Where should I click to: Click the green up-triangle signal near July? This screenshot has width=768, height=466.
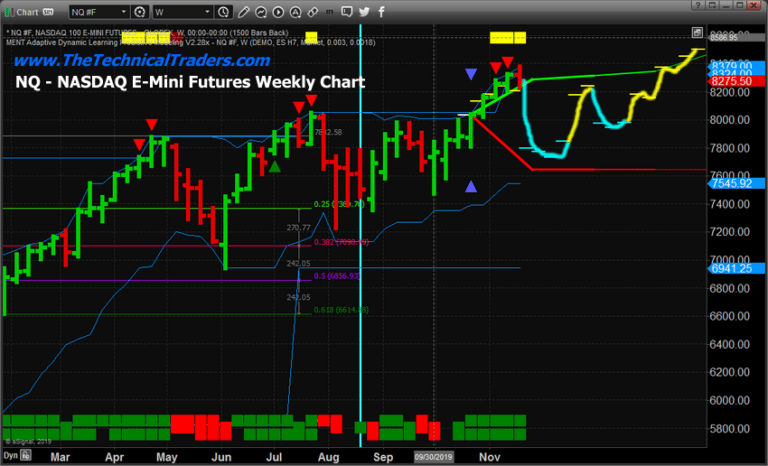coord(275,167)
